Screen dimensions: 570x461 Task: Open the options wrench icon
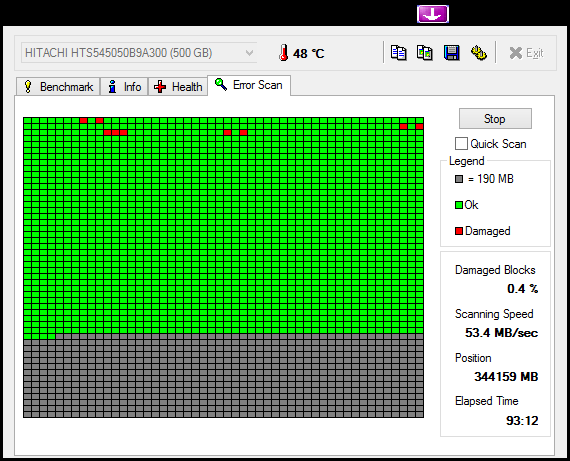(478, 53)
